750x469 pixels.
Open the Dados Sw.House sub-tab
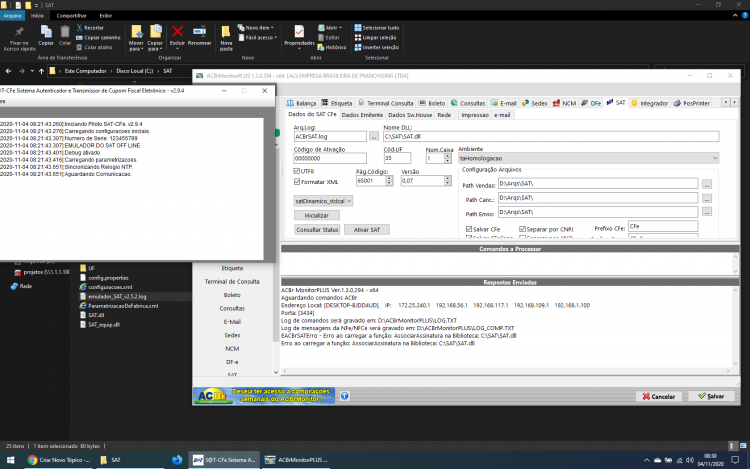(x=410, y=115)
